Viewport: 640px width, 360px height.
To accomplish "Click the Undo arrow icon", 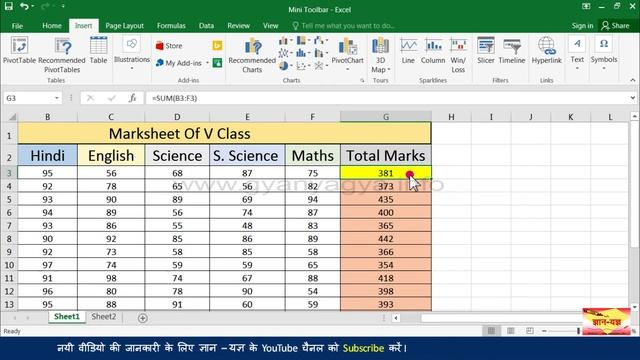I will click(x=24, y=6).
